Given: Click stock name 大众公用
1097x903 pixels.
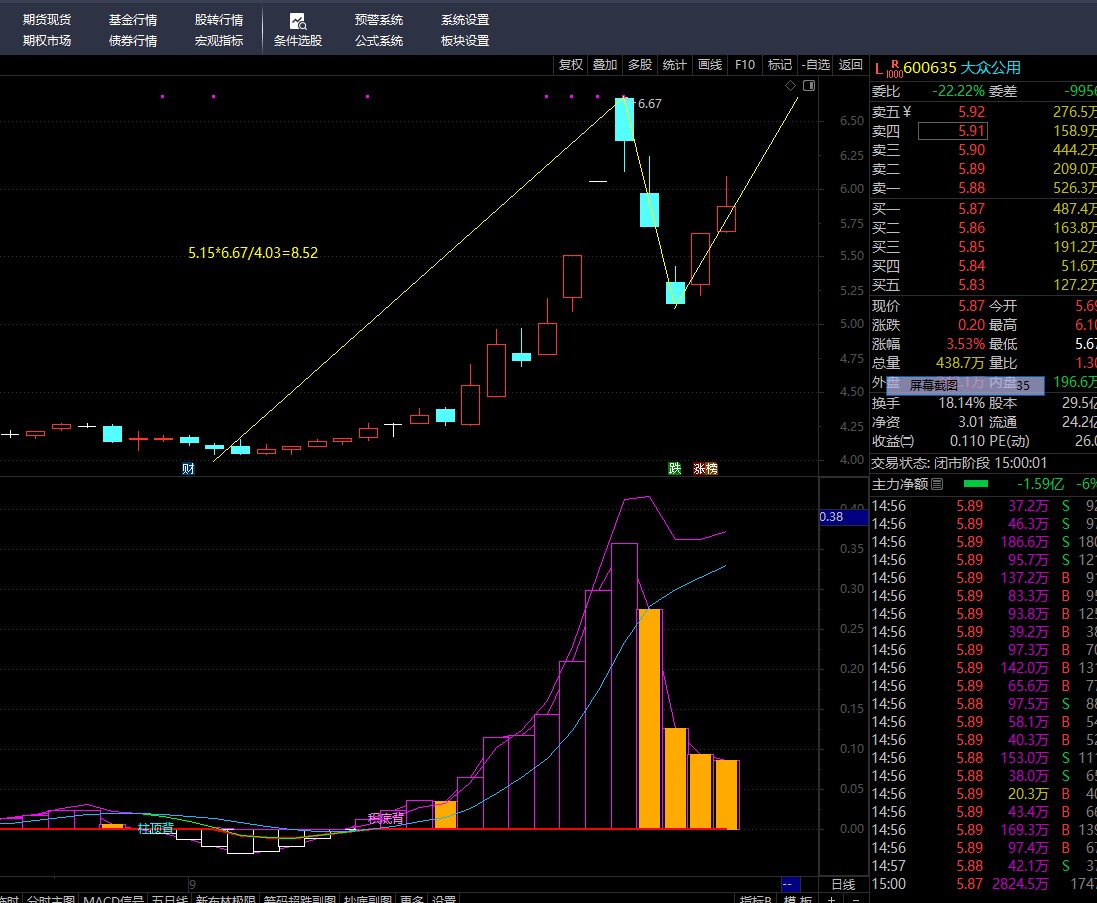Looking at the screenshot, I should pos(991,68).
